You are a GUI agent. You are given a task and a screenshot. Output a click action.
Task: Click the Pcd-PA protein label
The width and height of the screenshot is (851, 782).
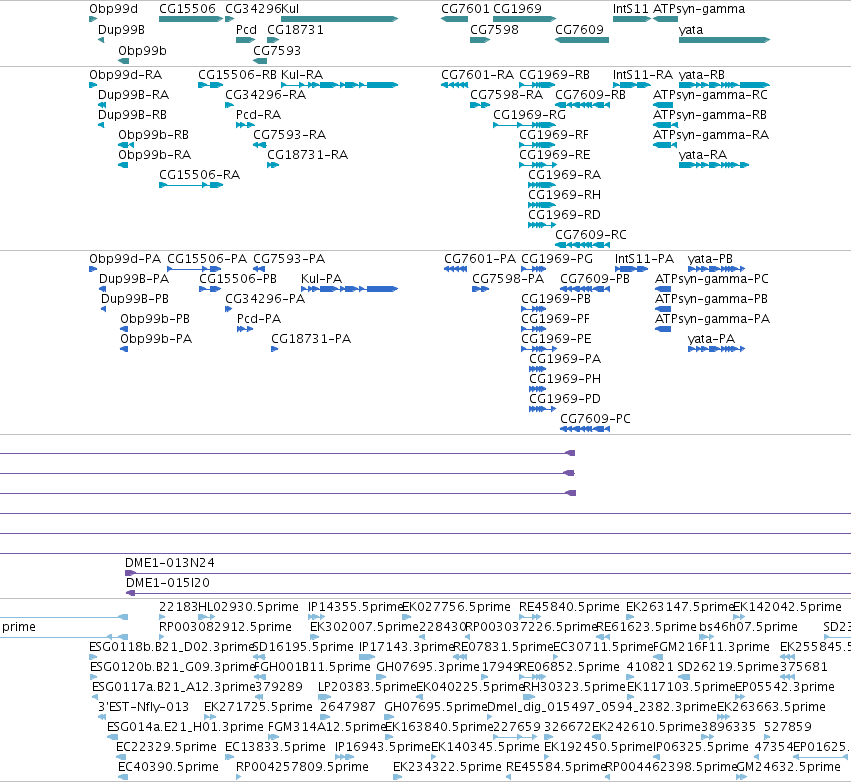pyautogui.click(x=259, y=319)
